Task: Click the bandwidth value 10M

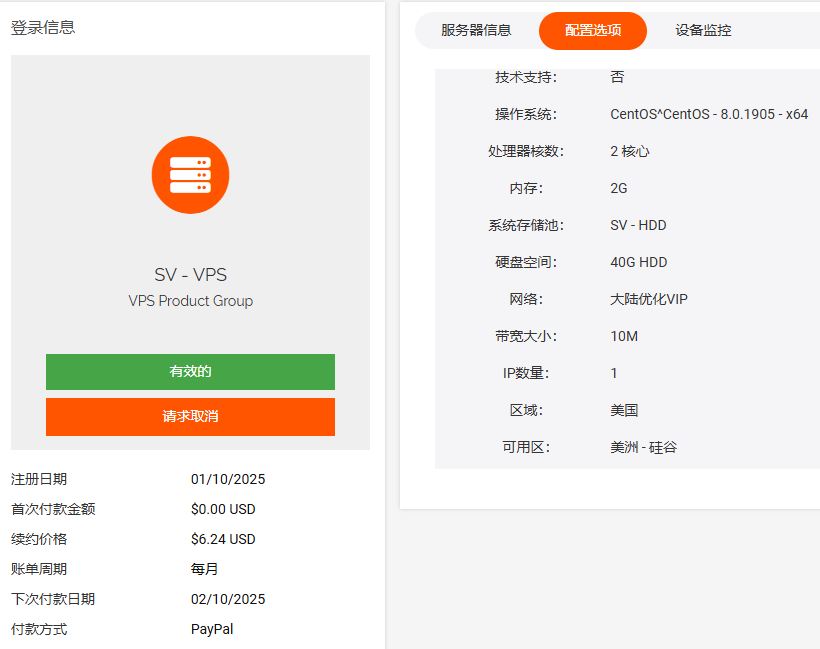Action: click(x=624, y=336)
